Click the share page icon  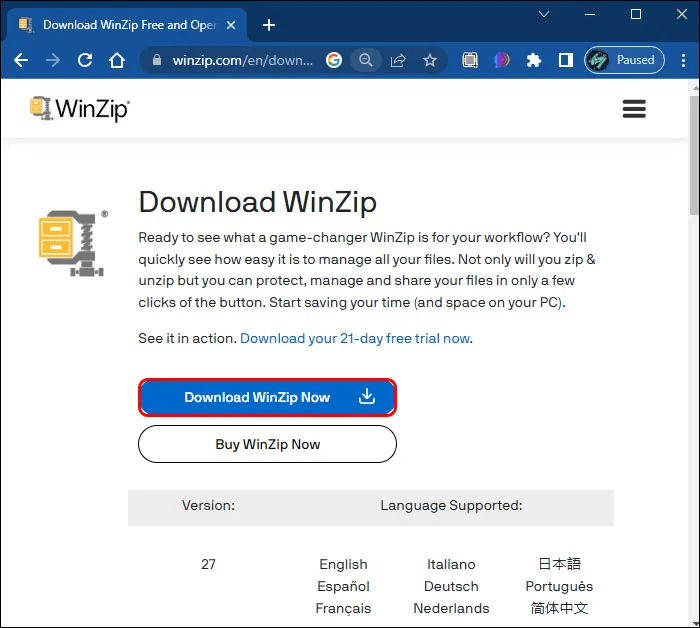tap(398, 60)
